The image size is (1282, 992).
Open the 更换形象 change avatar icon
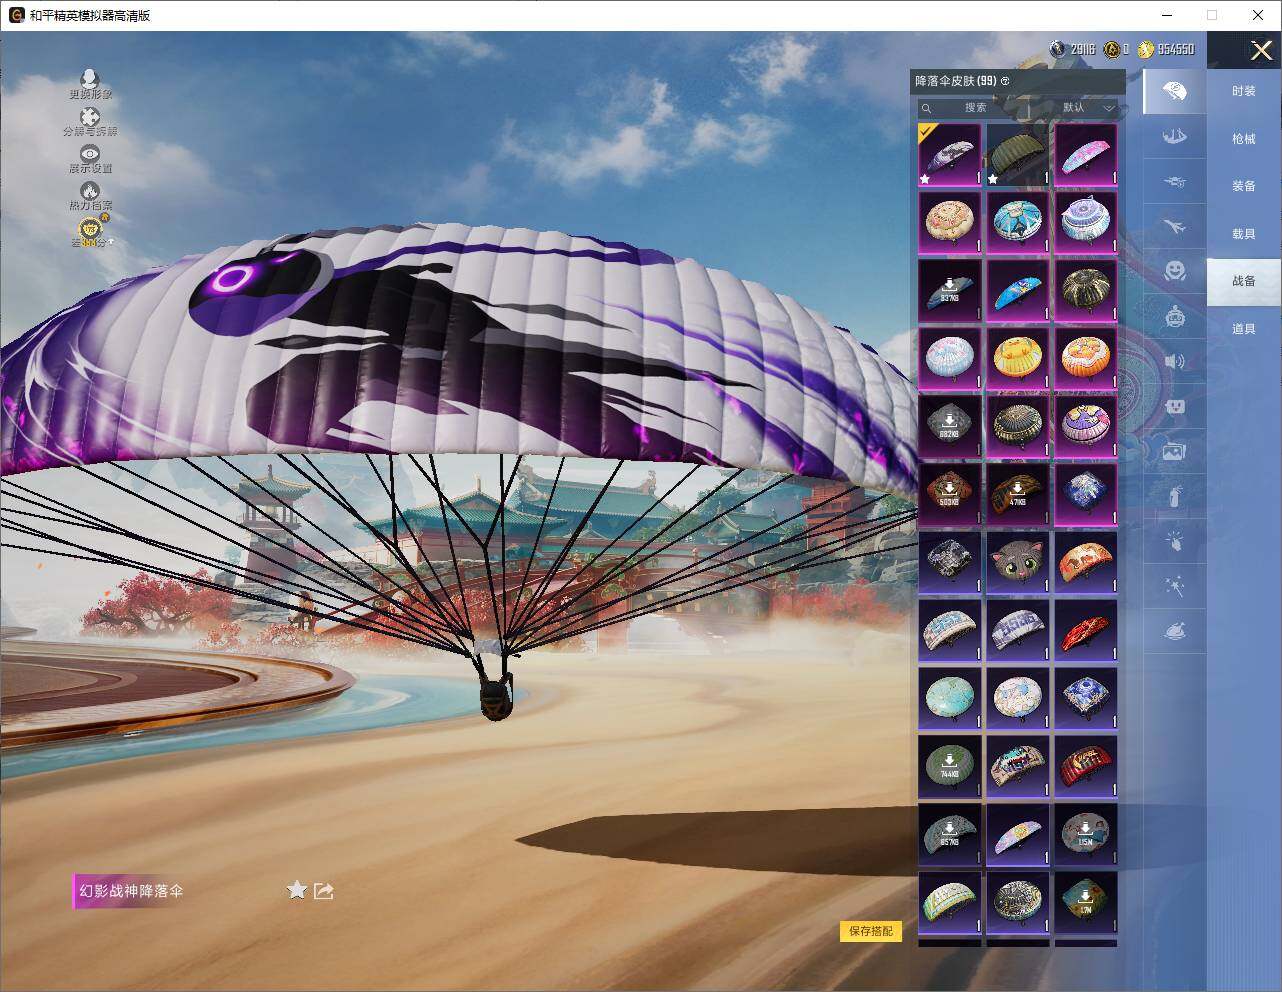[90, 80]
